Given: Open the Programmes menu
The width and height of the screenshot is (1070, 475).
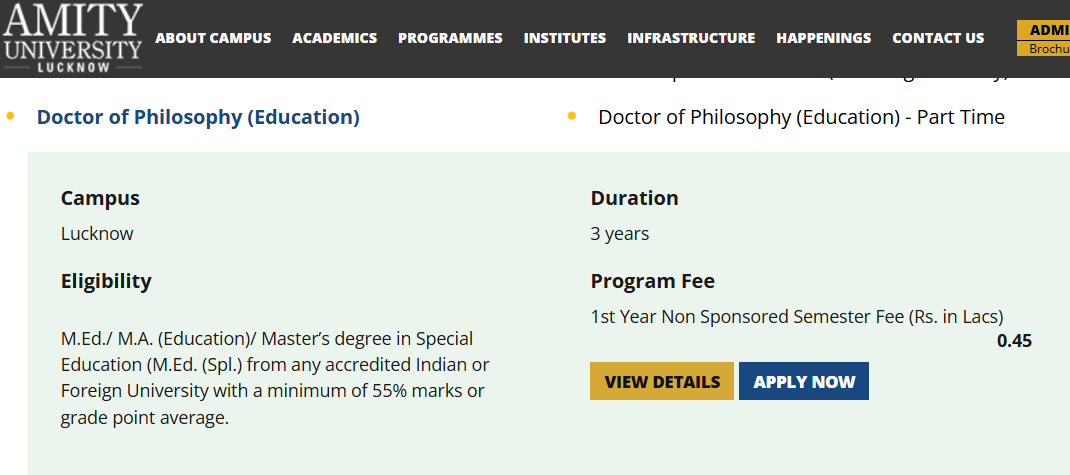Looking at the screenshot, I should pos(450,38).
